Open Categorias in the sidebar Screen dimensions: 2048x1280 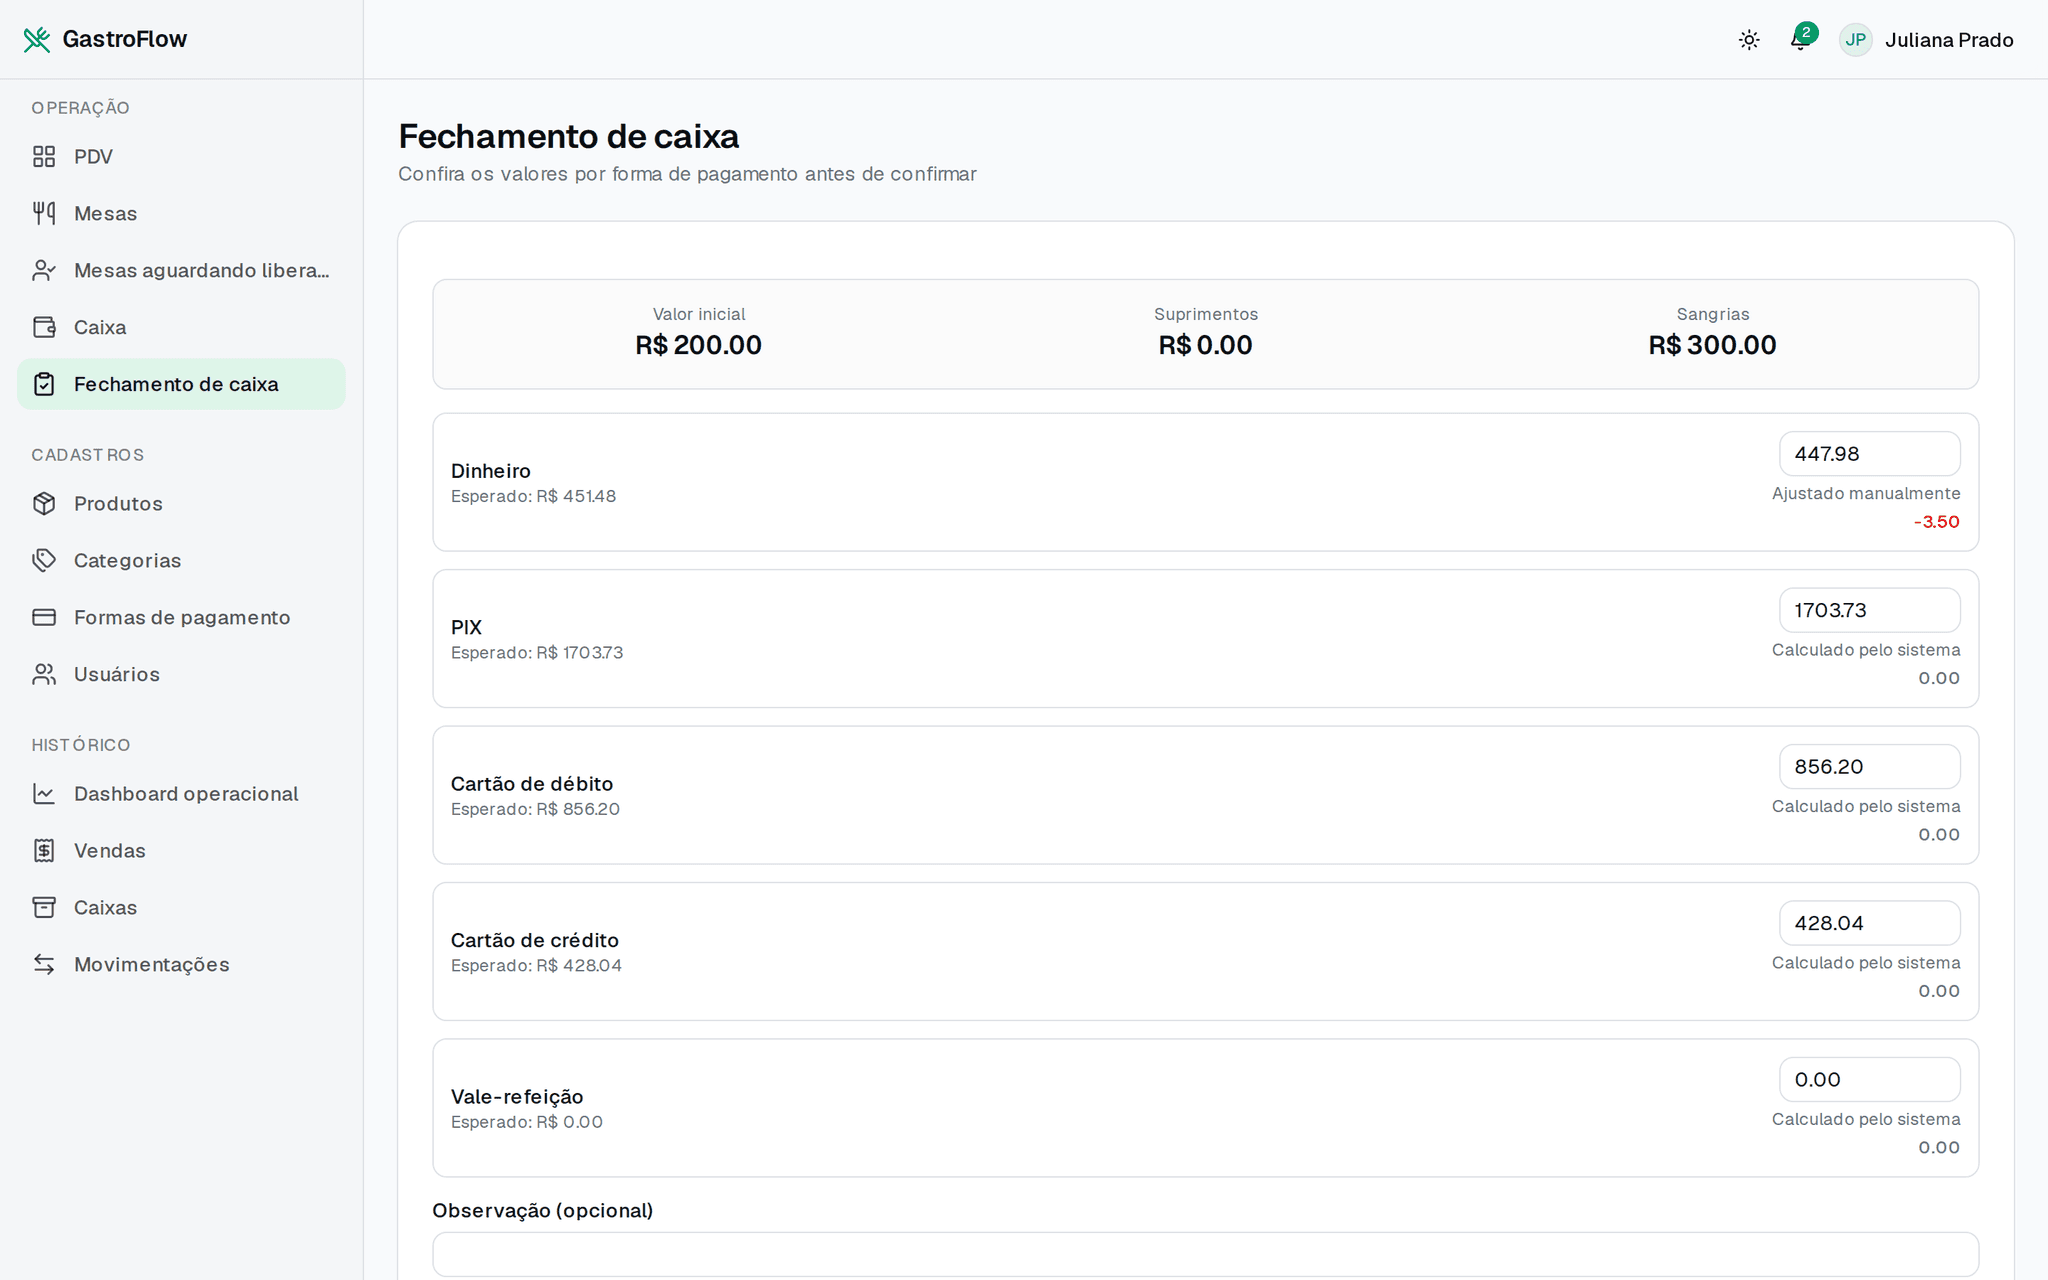click(181, 561)
